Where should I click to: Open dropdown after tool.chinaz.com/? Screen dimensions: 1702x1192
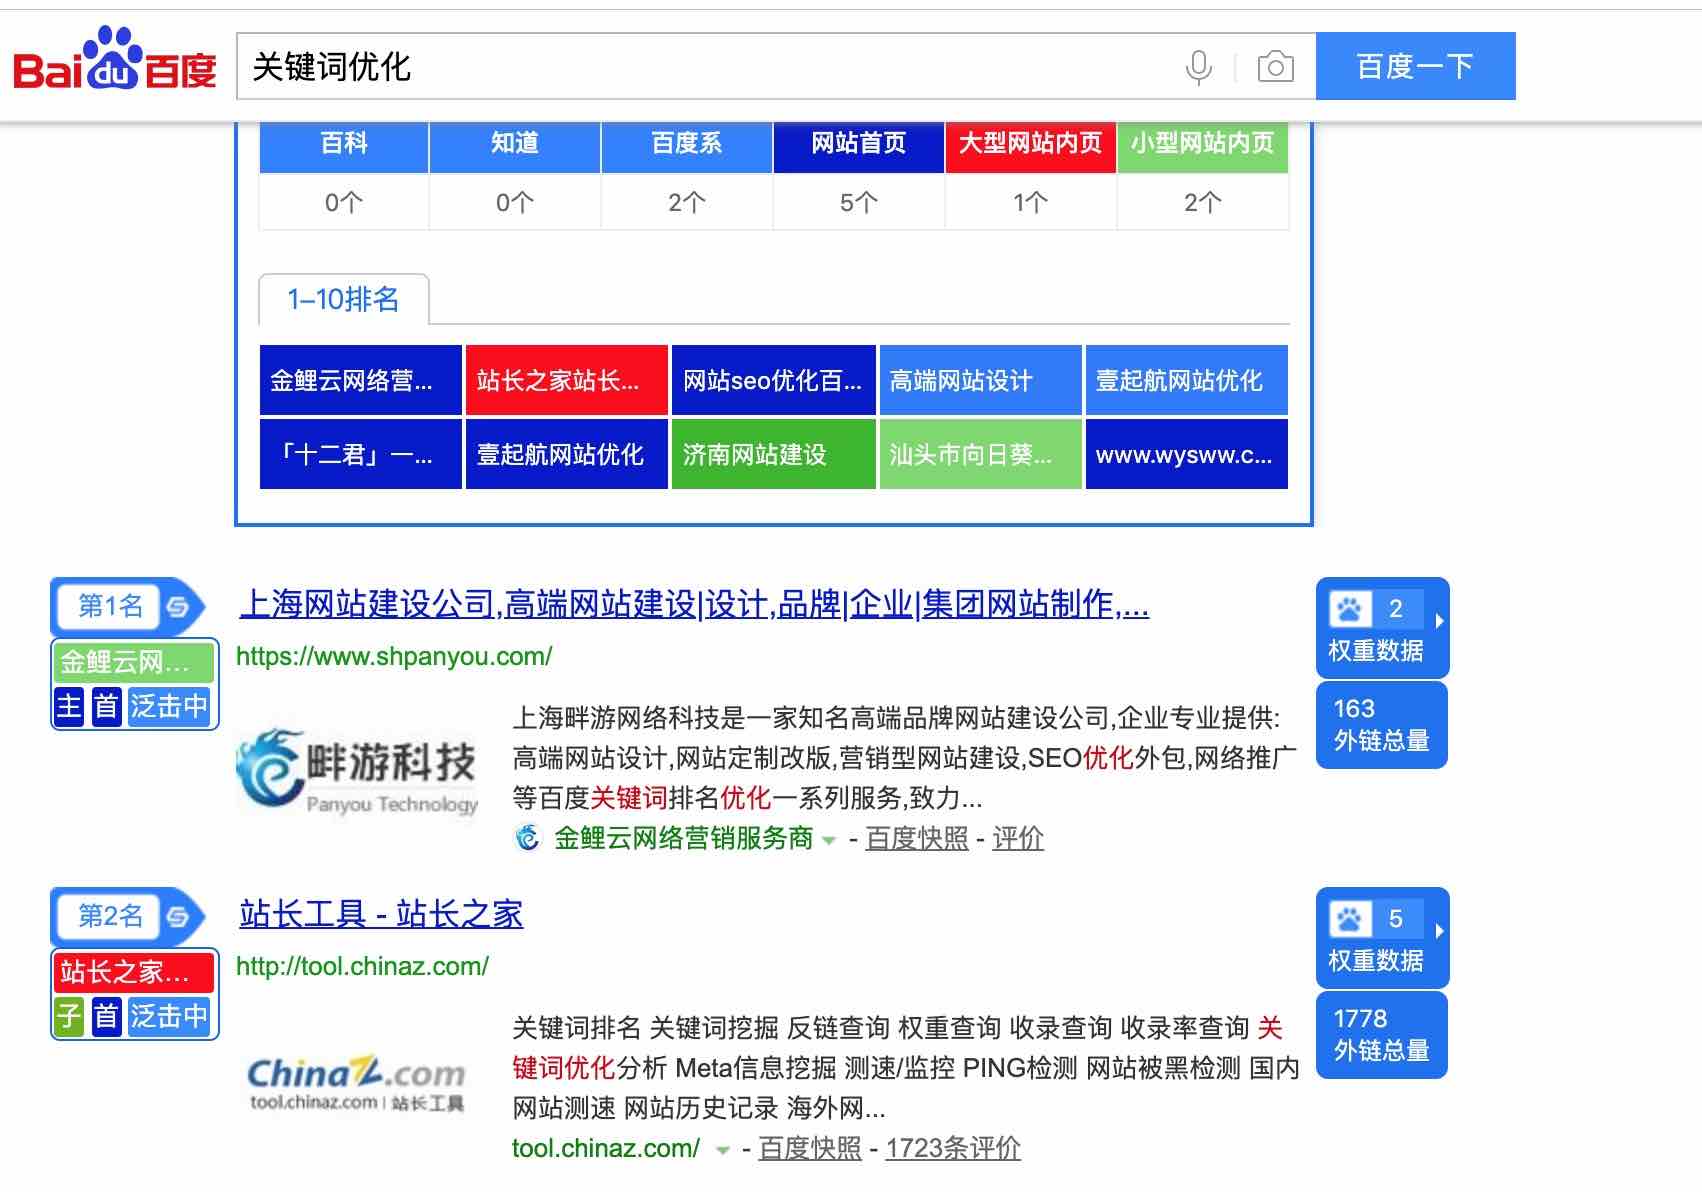coord(722,1151)
